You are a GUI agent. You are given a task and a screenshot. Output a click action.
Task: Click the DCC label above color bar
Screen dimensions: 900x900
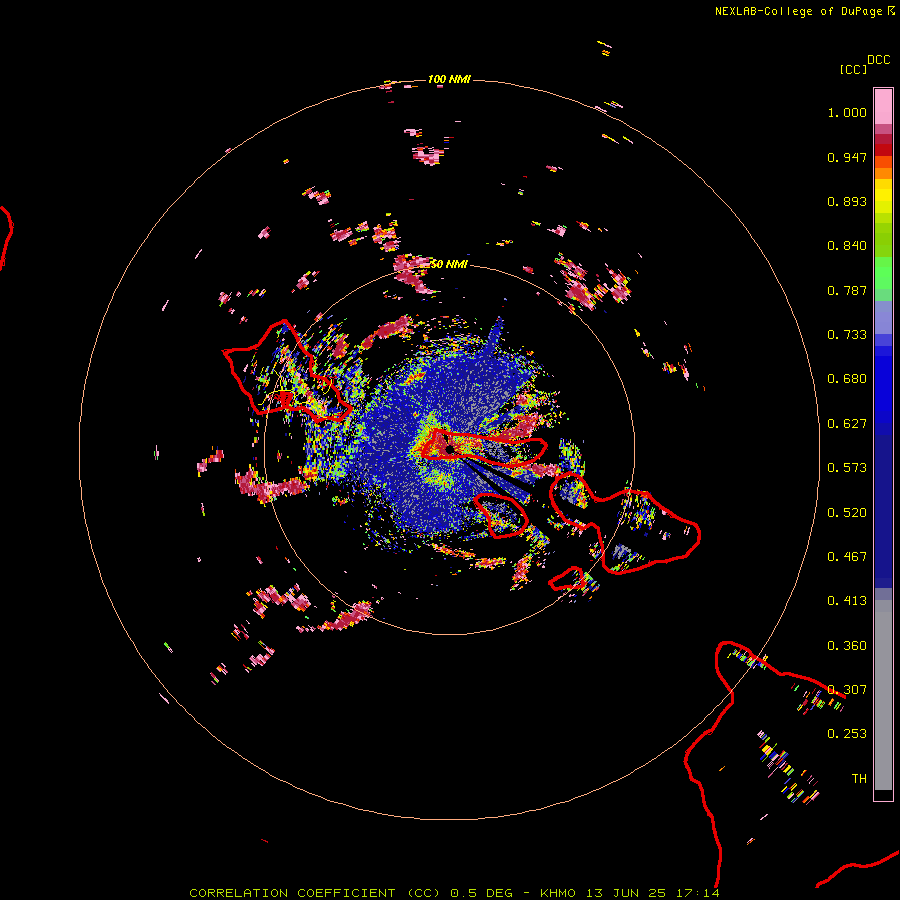click(x=879, y=60)
